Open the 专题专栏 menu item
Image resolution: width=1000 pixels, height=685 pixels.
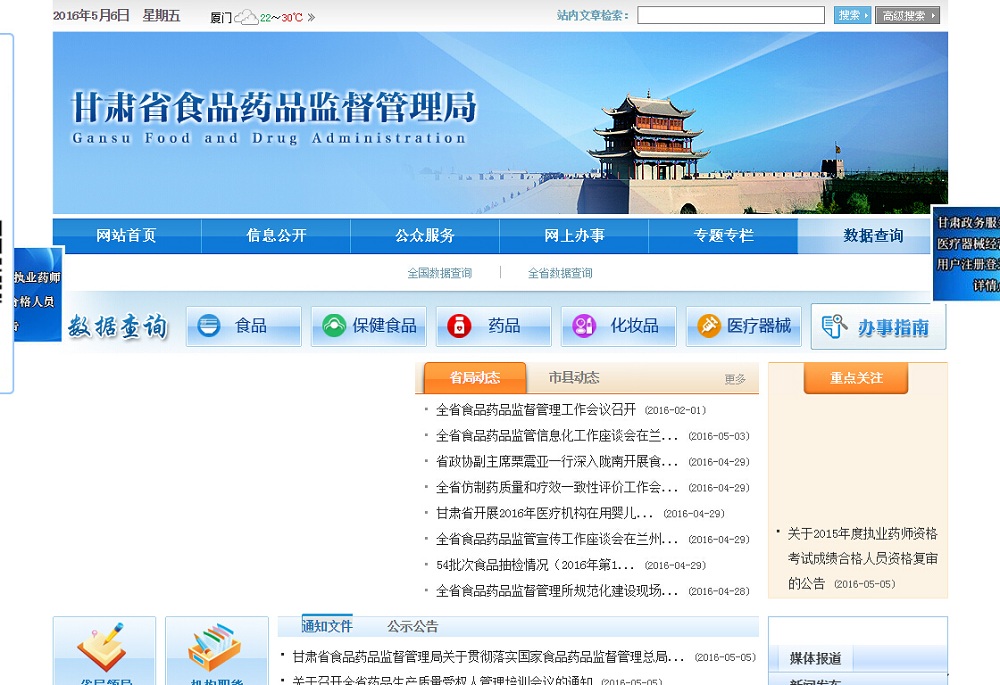[723, 235]
